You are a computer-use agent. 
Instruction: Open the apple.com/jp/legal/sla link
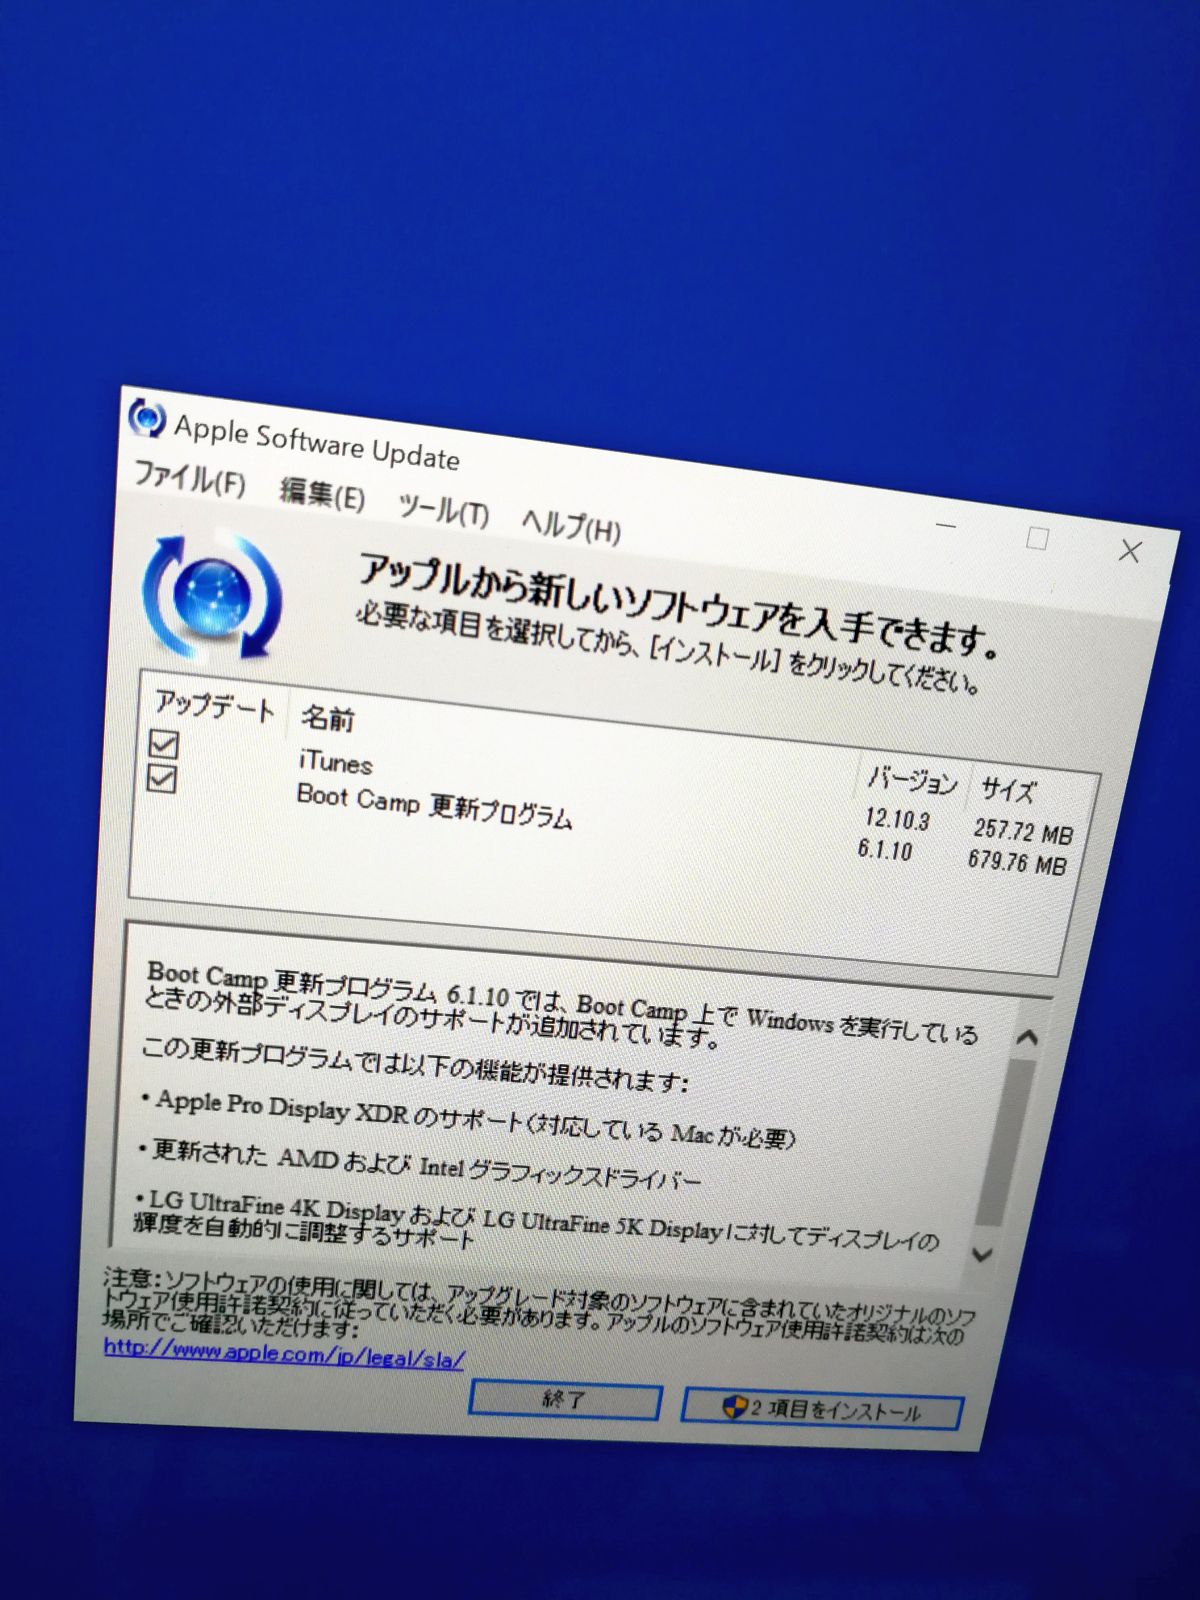coord(284,1353)
